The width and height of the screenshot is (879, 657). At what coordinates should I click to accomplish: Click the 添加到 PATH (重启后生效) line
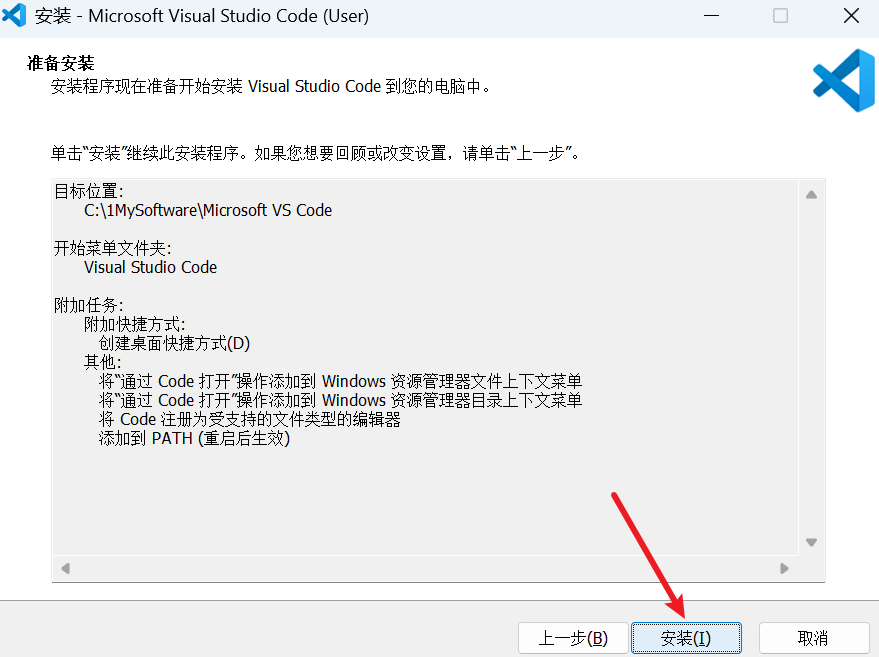tap(195, 438)
